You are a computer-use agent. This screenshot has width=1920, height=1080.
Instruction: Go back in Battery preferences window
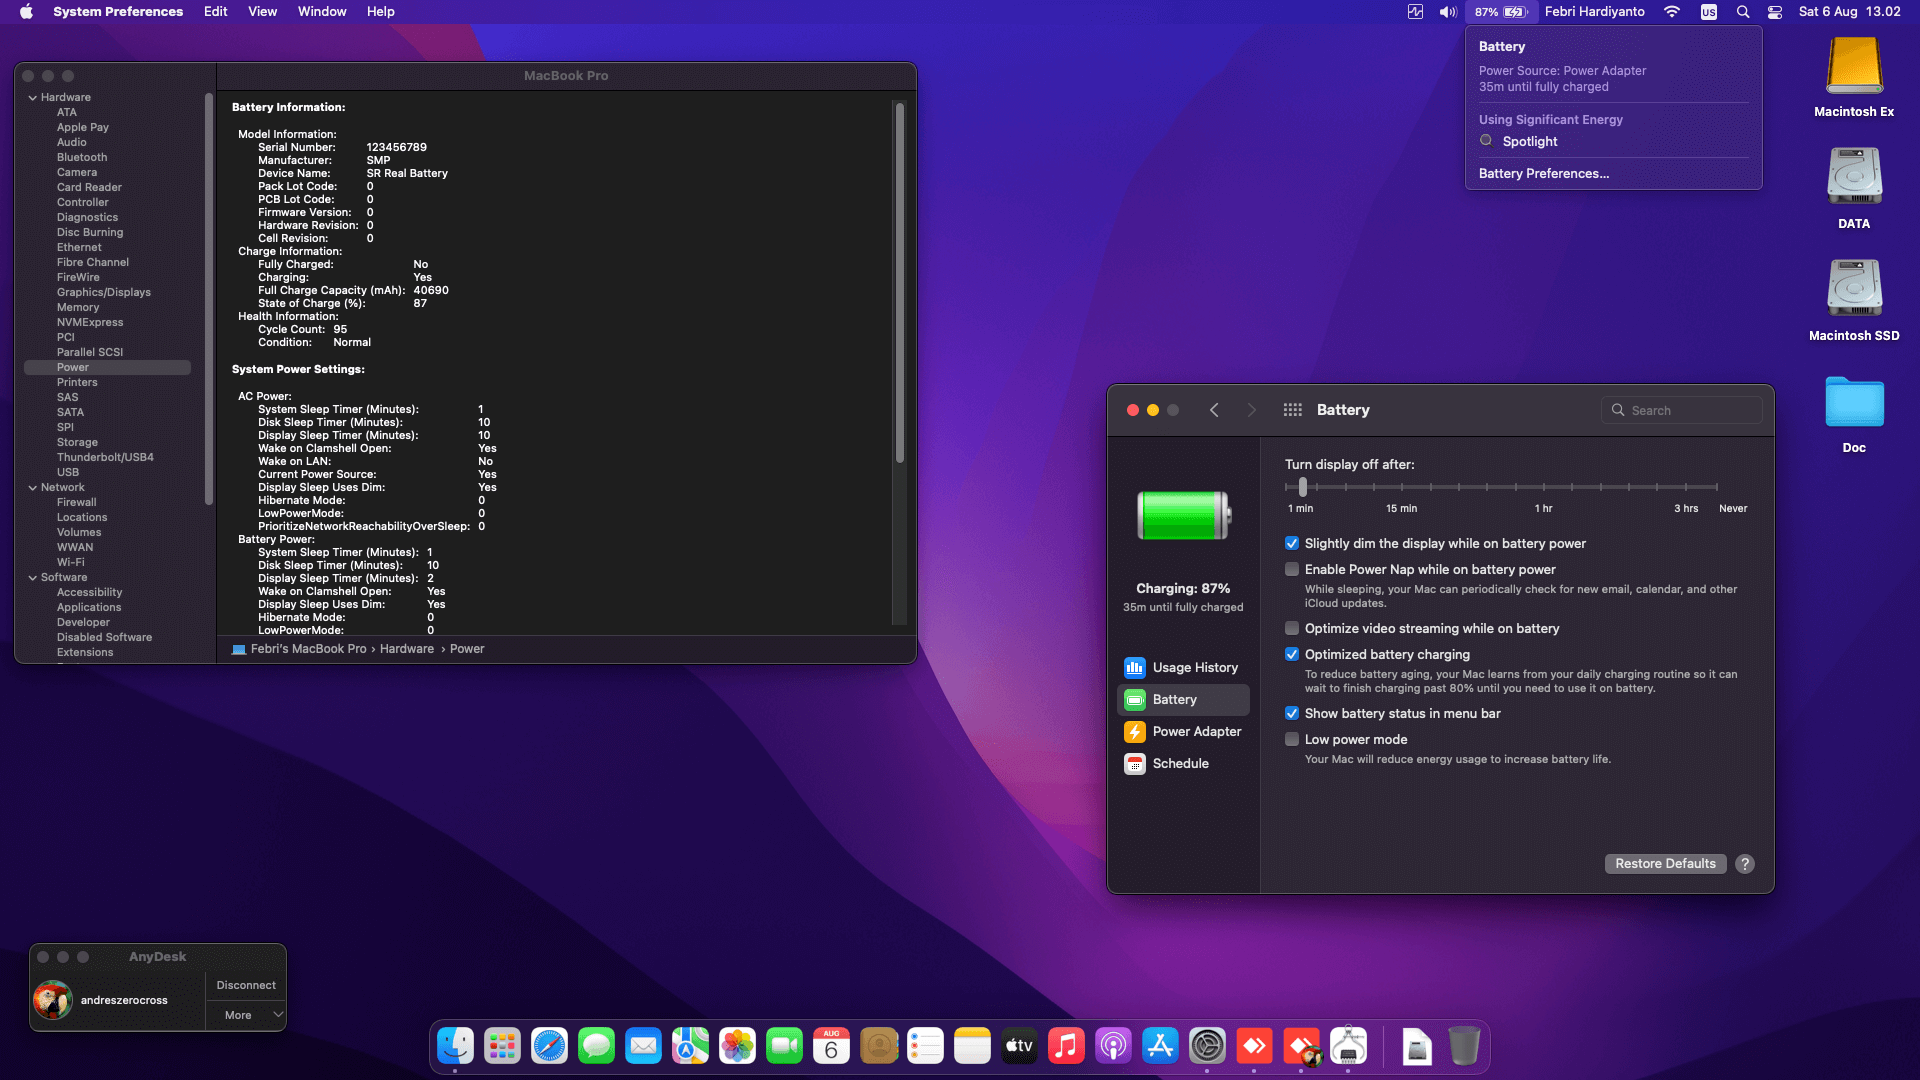(x=1214, y=410)
